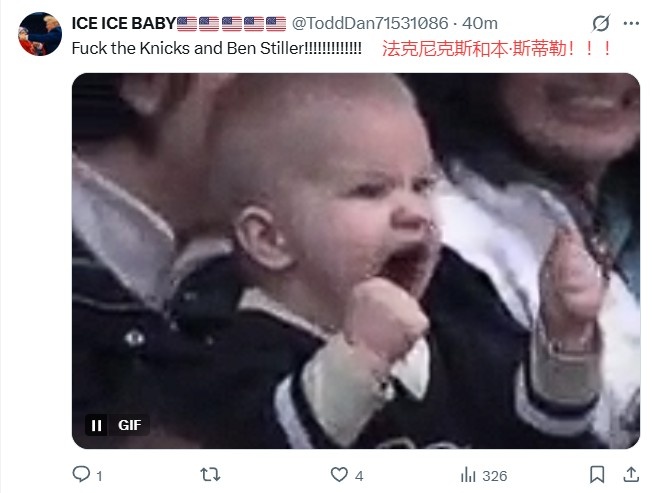View post analytics bar-chart icon
Image resolution: width=654 pixels, height=493 pixels.
coord(468,475)
